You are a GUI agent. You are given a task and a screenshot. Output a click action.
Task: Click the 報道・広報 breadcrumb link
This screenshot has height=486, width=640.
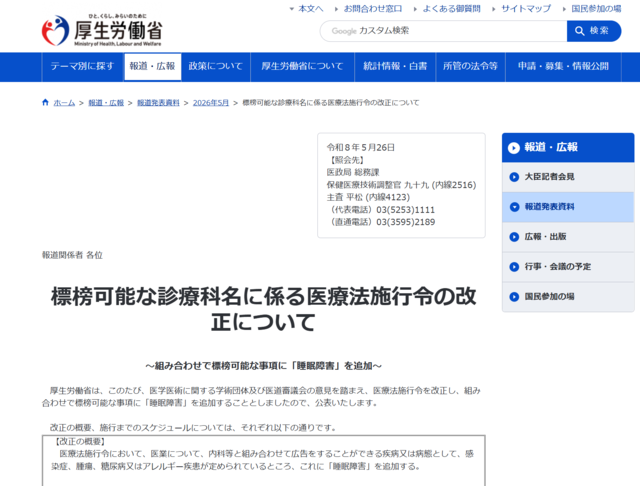(106, 103)
